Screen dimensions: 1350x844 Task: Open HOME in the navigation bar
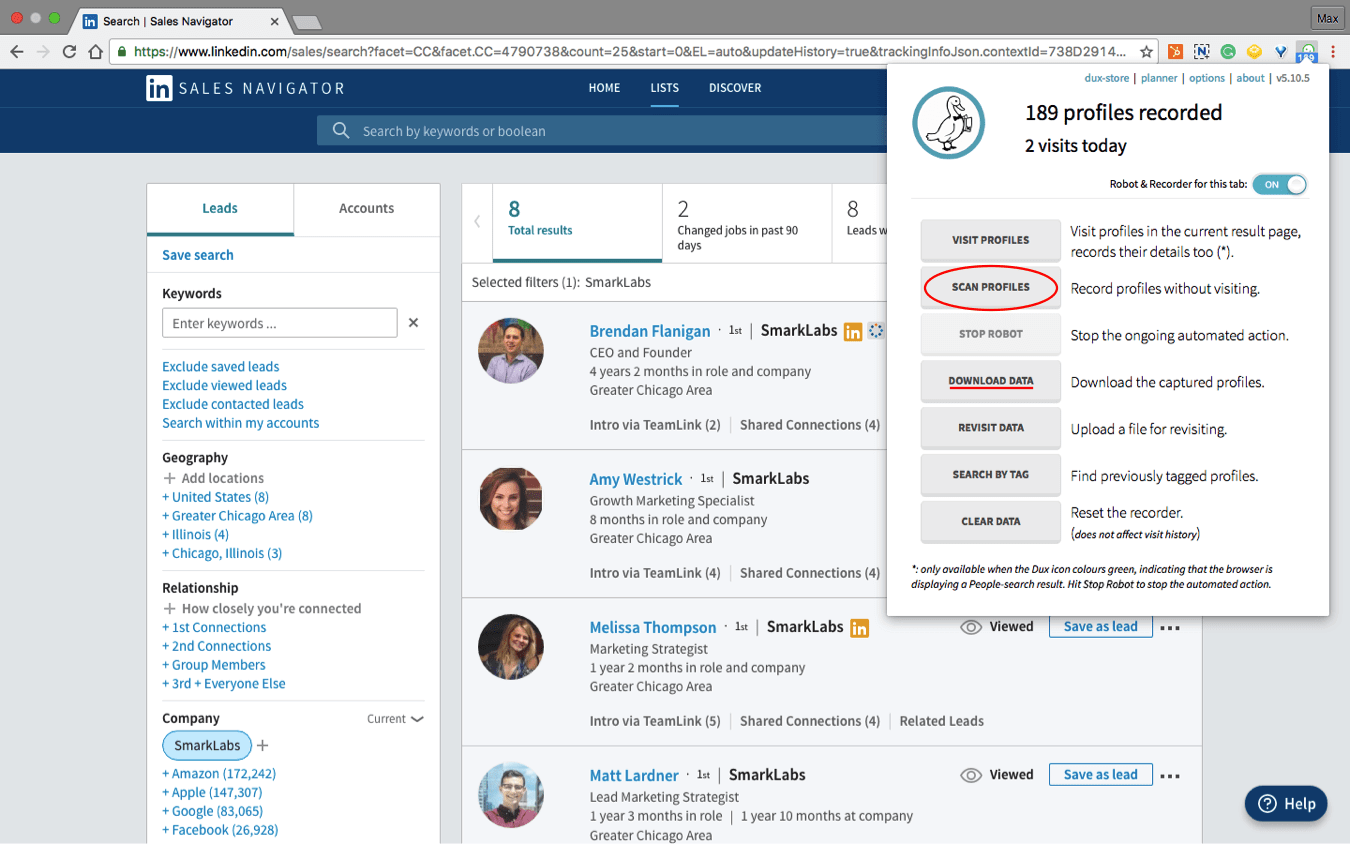(604, 88)
